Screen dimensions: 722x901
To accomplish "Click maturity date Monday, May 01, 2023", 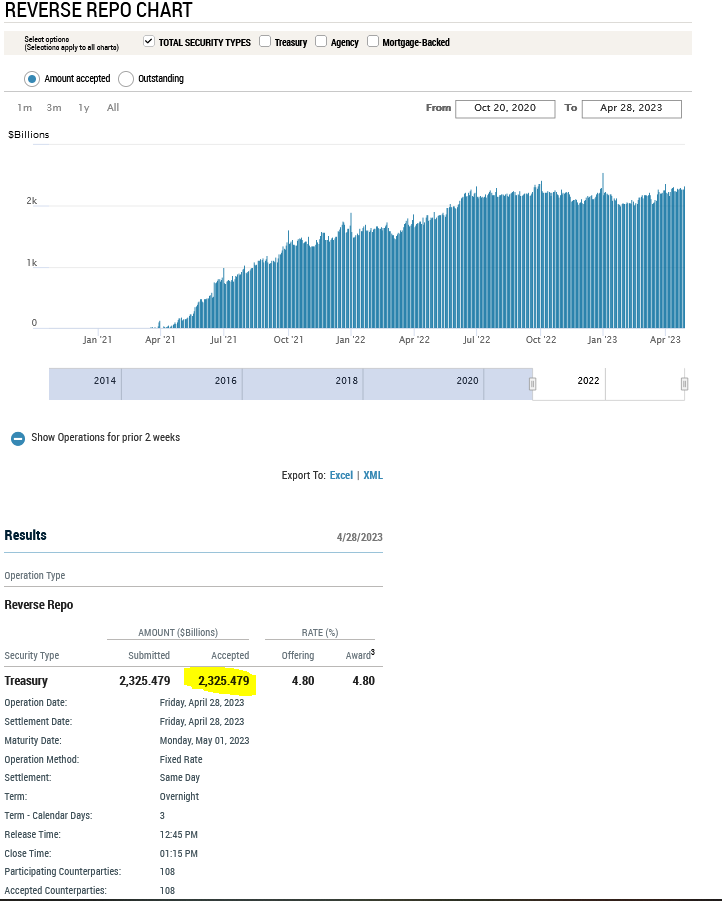I will click(205, 741).
